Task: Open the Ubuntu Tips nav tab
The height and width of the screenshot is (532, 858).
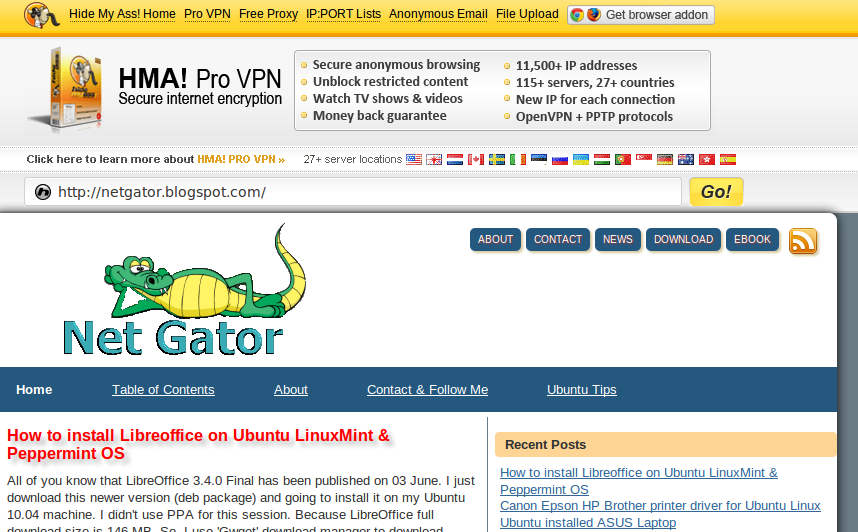Action: (x=582, y=390)
